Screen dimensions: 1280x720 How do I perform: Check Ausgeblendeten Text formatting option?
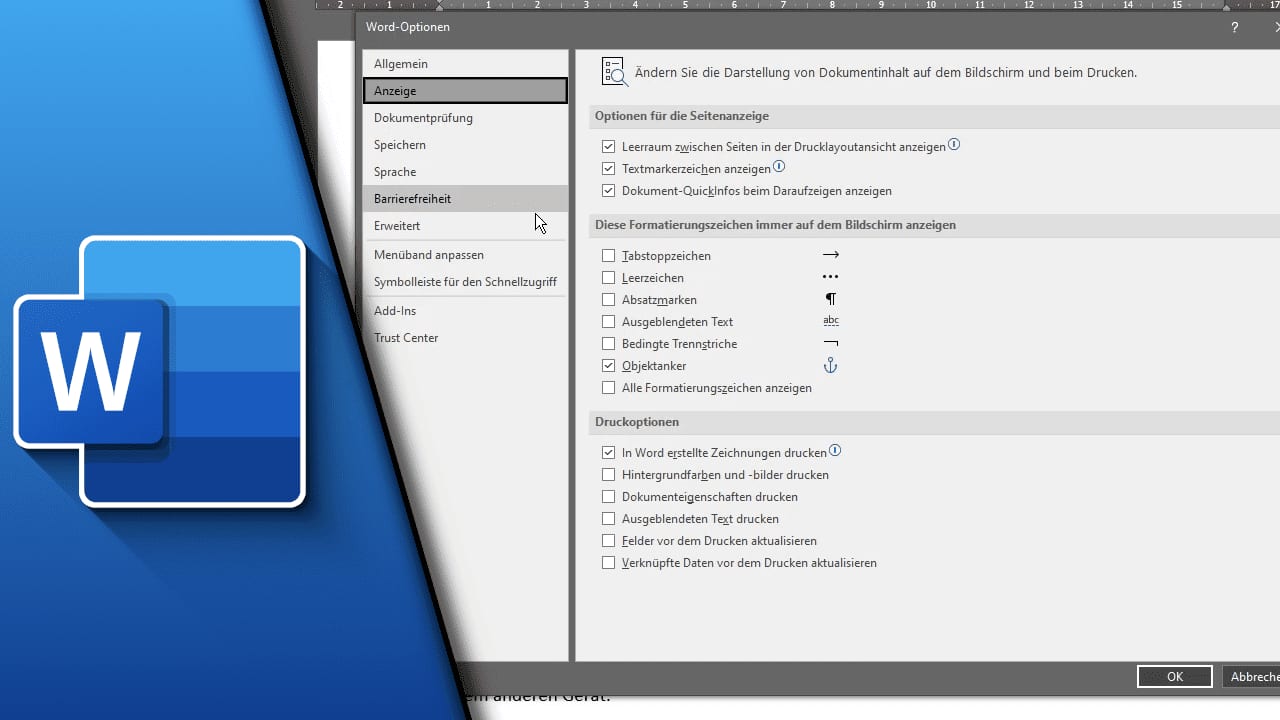609,322
